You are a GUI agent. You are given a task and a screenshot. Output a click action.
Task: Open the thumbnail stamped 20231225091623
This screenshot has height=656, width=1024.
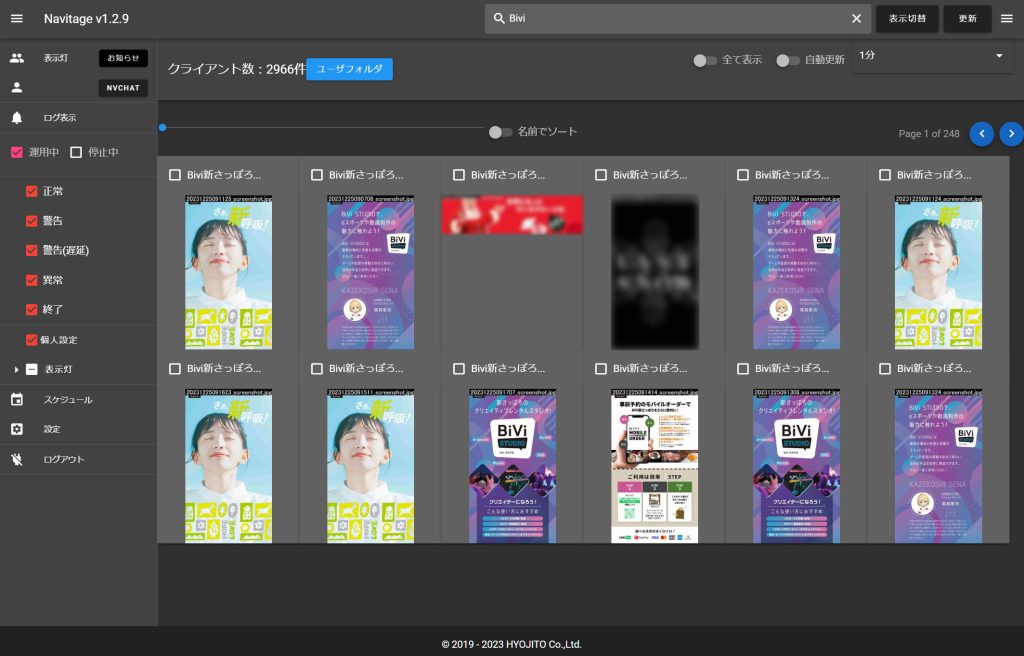229,466
